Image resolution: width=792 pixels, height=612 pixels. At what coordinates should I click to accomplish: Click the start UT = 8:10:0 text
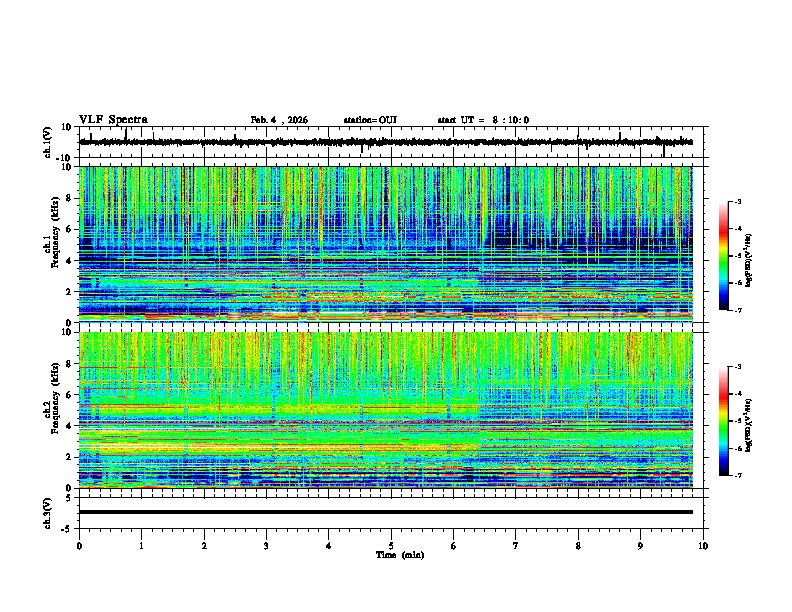(483, 120)
